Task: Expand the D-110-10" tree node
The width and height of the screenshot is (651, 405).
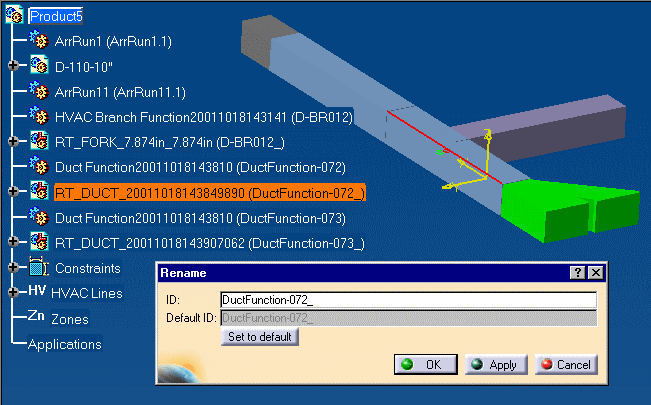Action: (13, 66)
